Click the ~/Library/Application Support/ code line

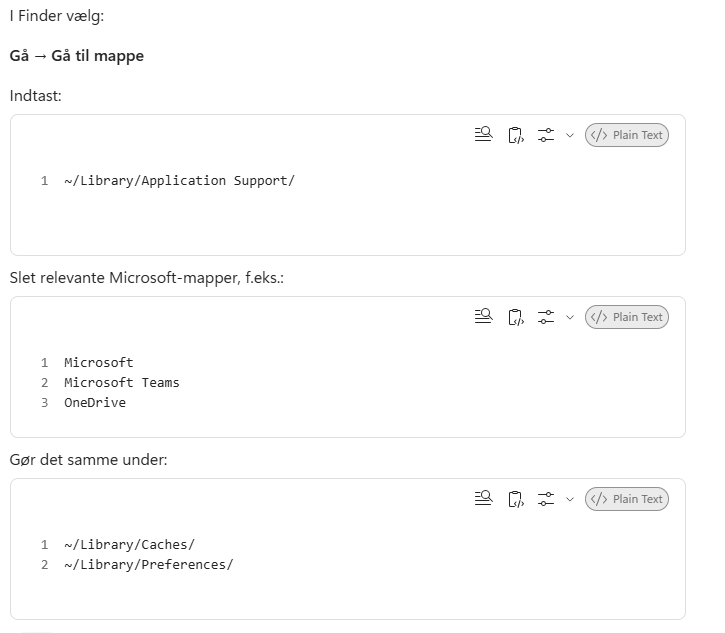pos(179,180)
